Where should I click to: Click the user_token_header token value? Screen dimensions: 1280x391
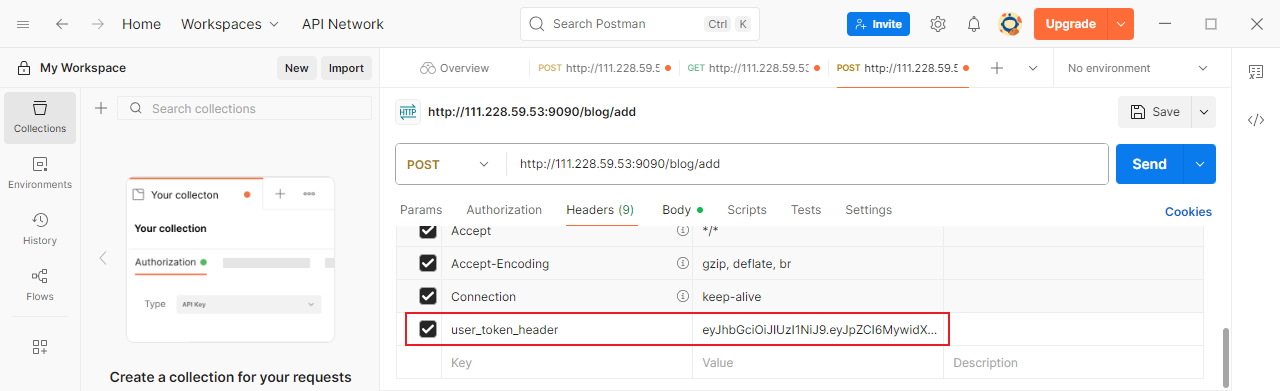click(x=820, y=330)
